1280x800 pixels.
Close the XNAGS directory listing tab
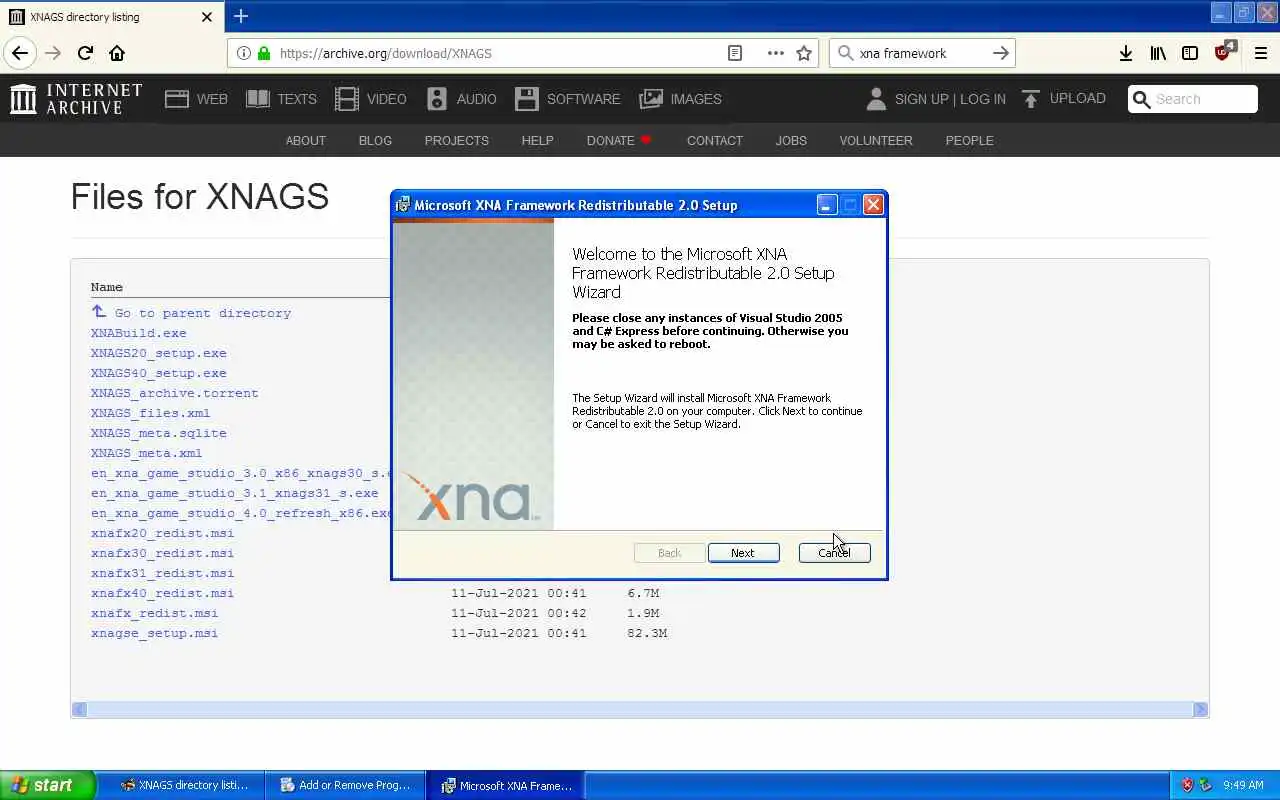pyautogui.click(x=207, y=17)
